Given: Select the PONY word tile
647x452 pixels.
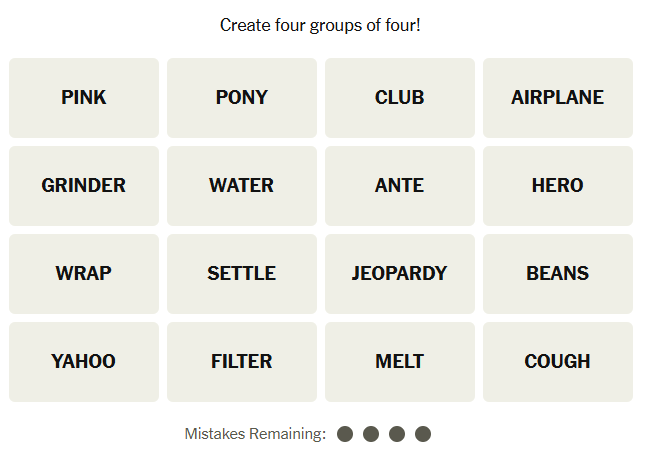Looking at the screenshot, I should 242,98.
